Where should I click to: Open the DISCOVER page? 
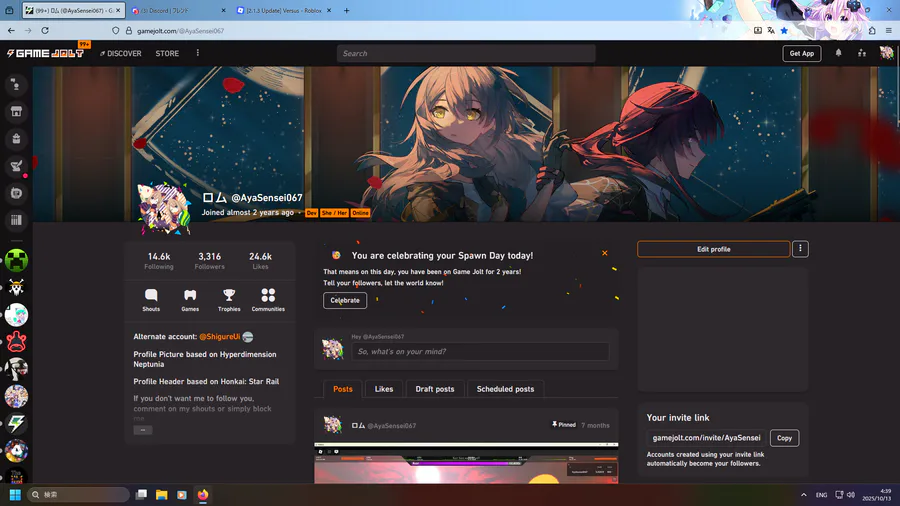[121, 53]
